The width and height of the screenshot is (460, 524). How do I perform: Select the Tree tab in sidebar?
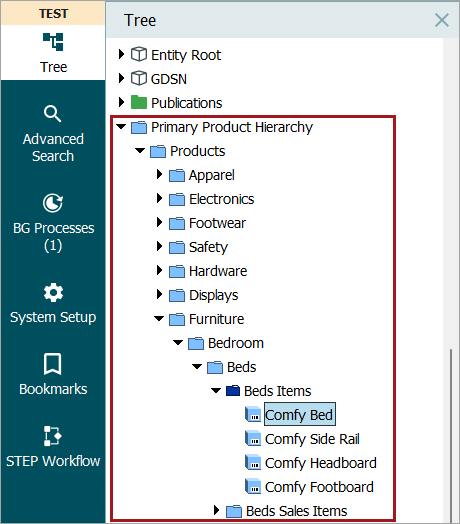53,52
